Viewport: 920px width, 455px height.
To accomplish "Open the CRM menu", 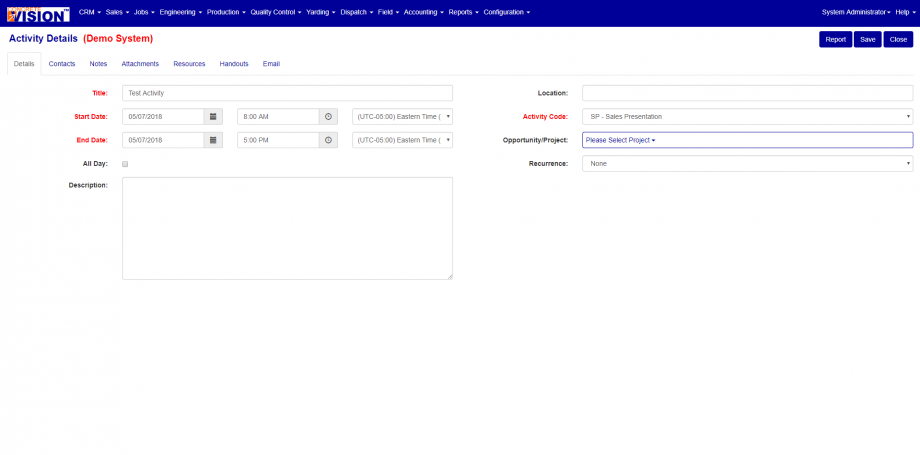I will point(90,12).
